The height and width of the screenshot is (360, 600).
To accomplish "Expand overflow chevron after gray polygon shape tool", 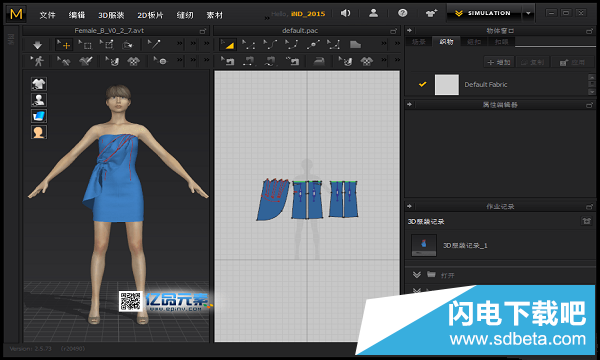I will click(384, 44).
